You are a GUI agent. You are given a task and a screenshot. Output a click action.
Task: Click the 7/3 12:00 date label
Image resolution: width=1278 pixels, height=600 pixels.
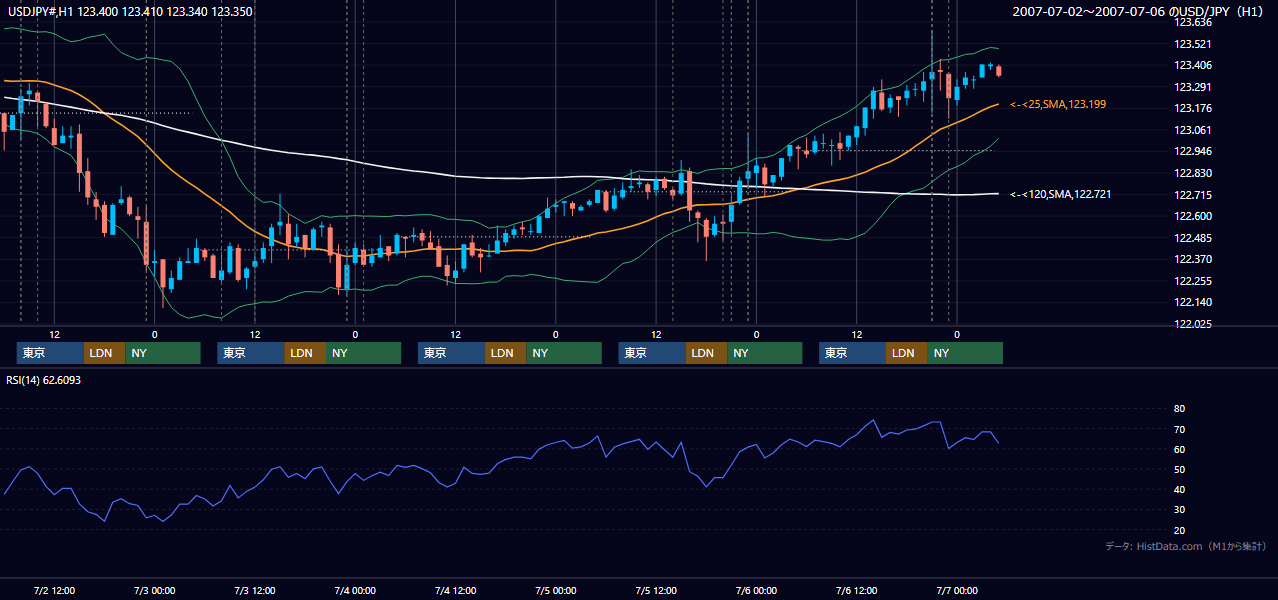[x=254, y=590]
